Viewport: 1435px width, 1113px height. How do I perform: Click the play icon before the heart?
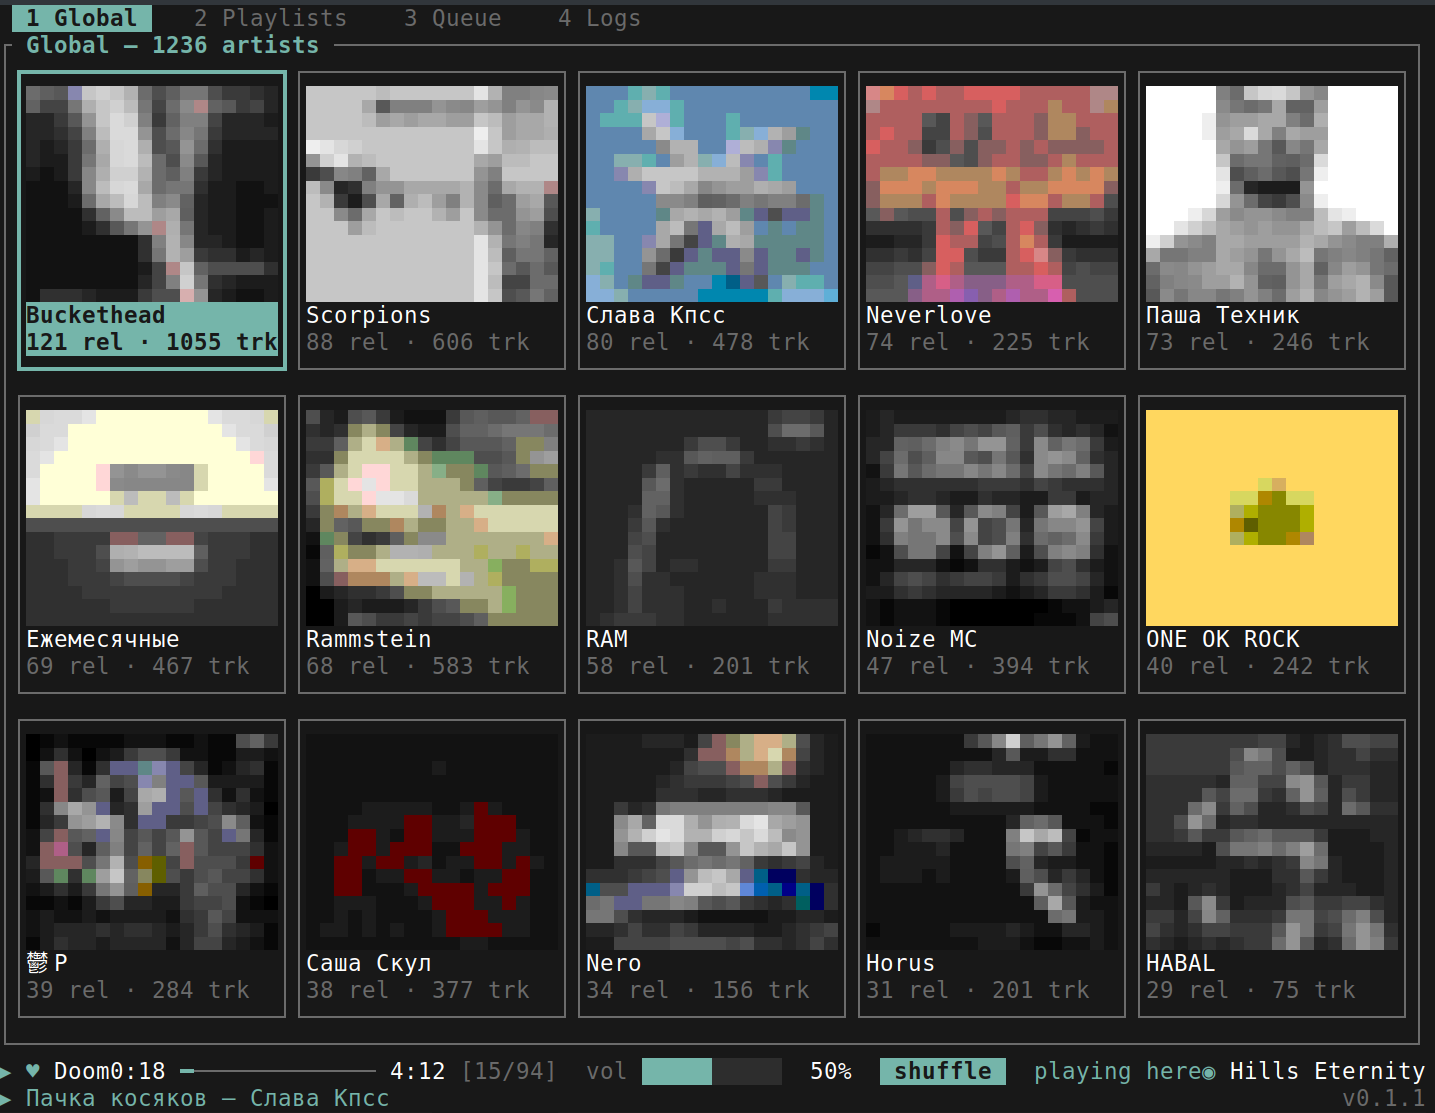coord(6,1071)
